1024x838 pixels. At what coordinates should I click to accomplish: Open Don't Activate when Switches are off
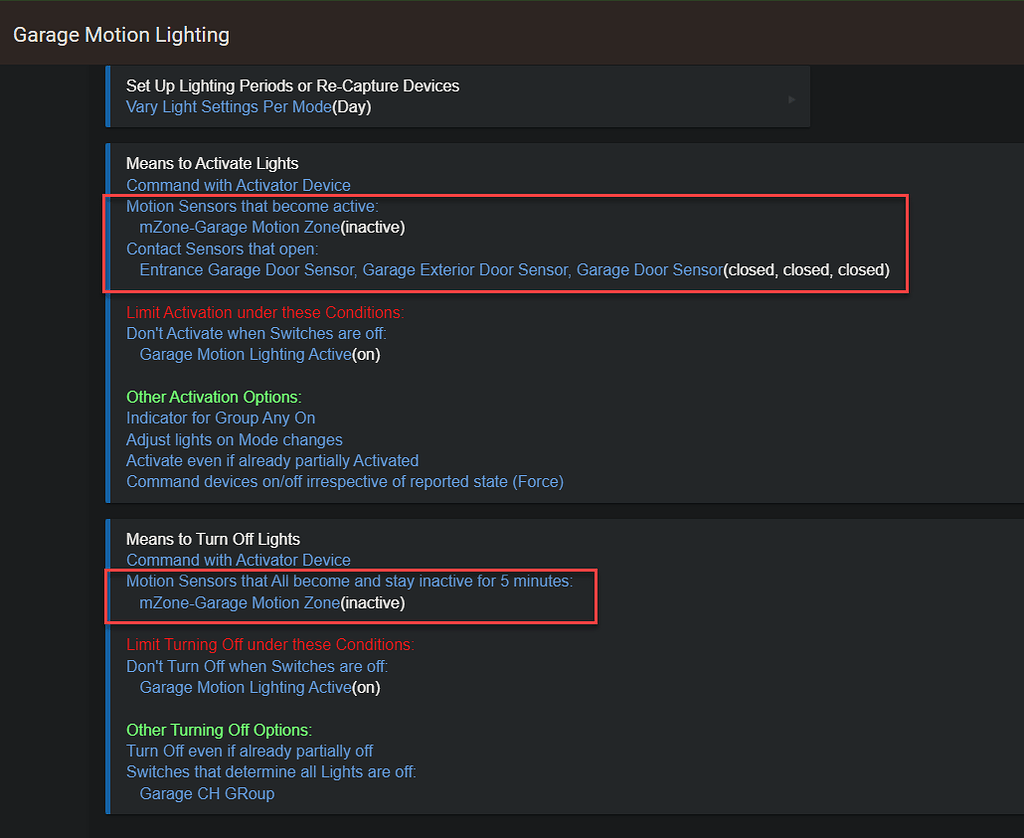(256, 333)
